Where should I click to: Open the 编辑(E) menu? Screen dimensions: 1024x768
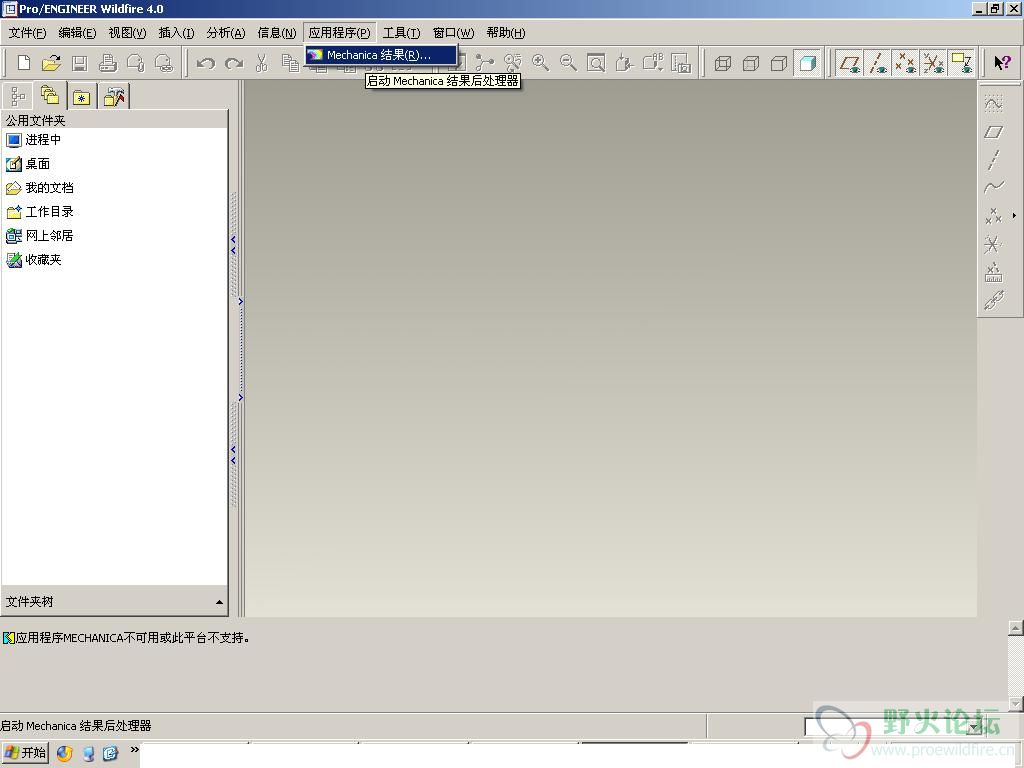[77, 33]
